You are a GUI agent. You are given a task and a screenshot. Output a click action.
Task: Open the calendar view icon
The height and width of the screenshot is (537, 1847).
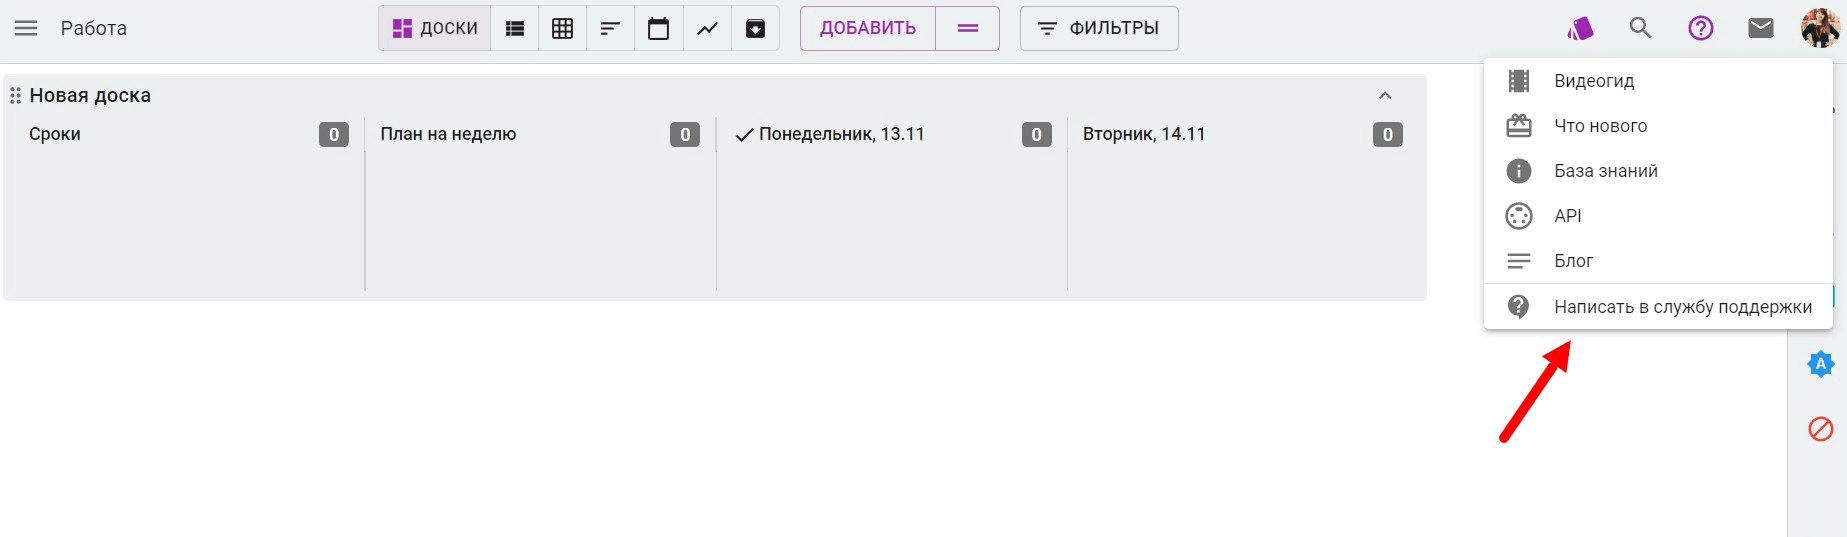pyautogui.click(x=658, y=28)
